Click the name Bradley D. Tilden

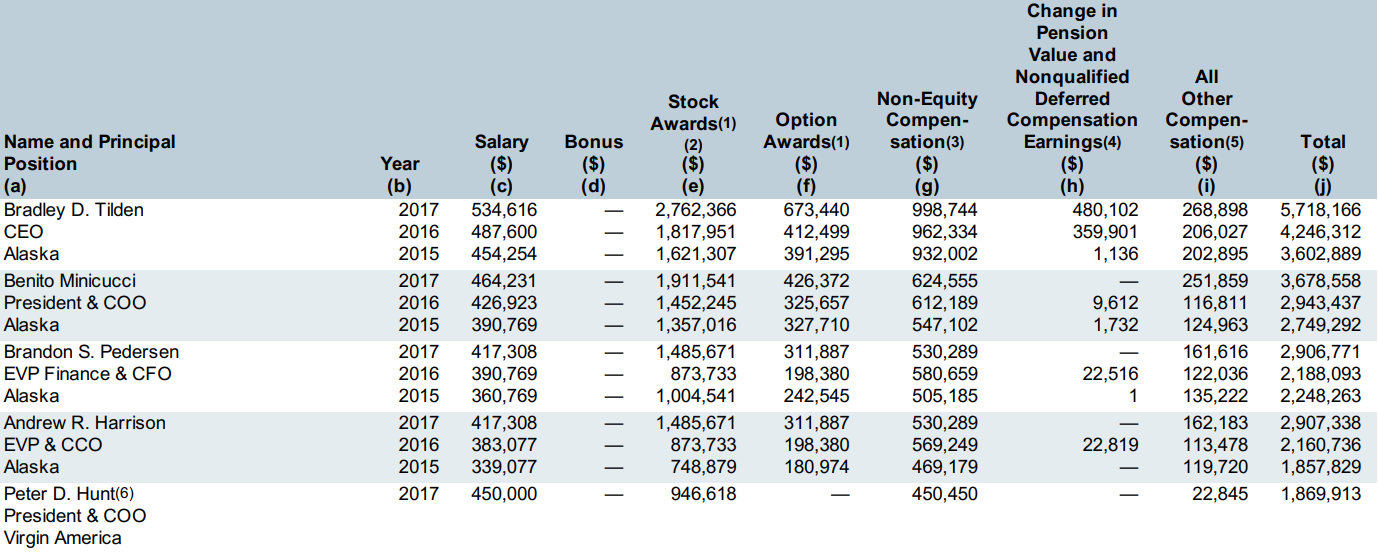[x=74, y=210]
